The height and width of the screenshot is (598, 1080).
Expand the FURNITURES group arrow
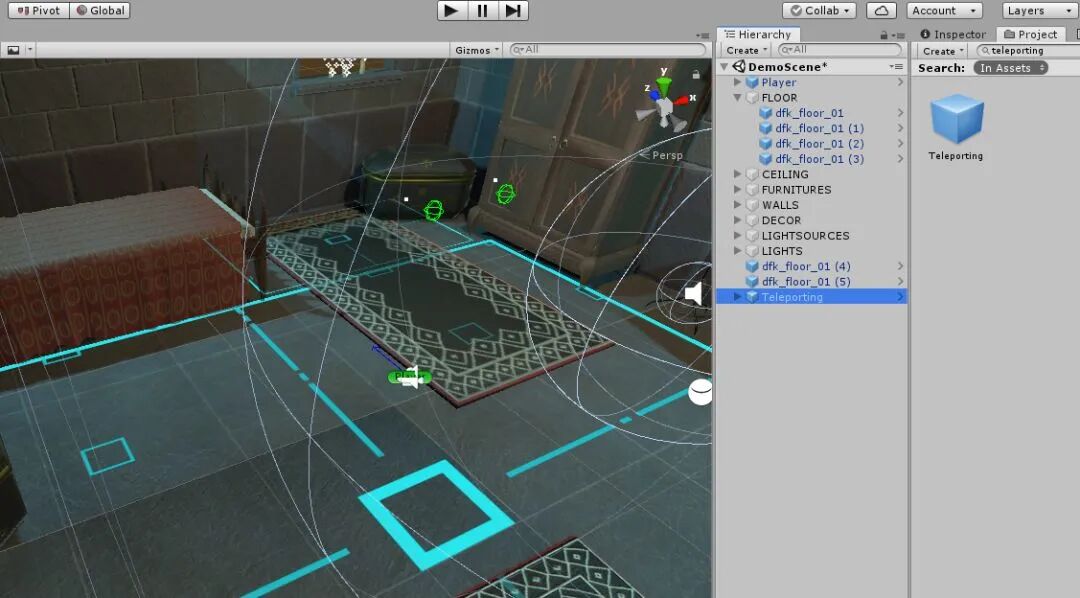(738, 189)
